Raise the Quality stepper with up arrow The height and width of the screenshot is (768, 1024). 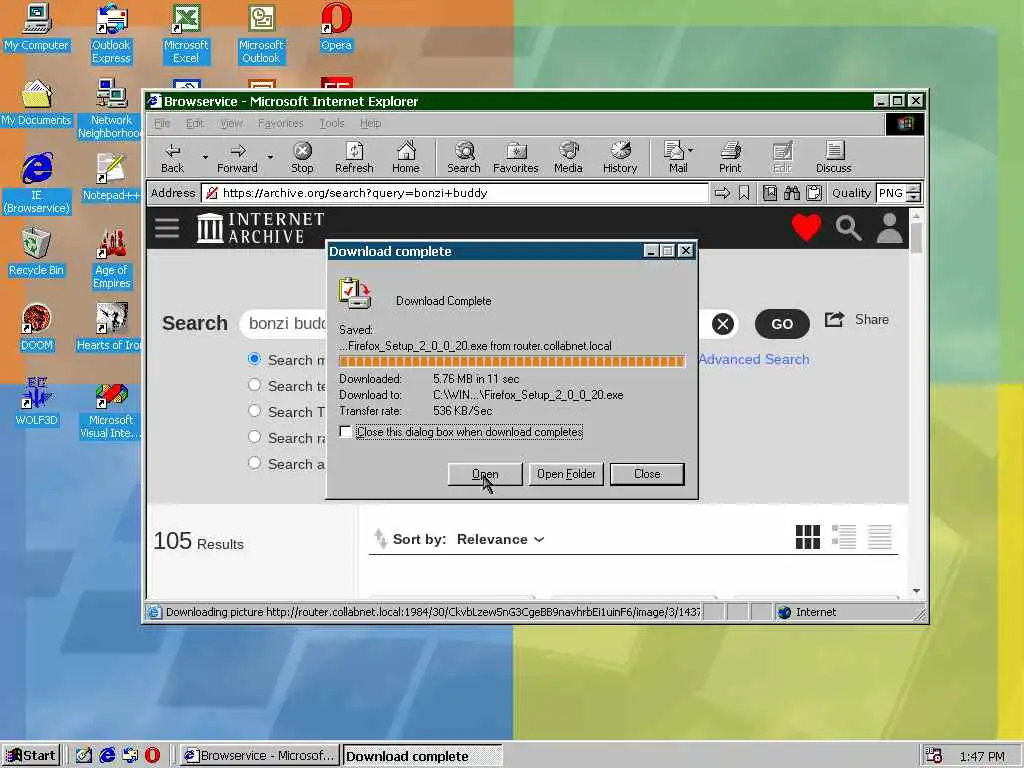914,189
